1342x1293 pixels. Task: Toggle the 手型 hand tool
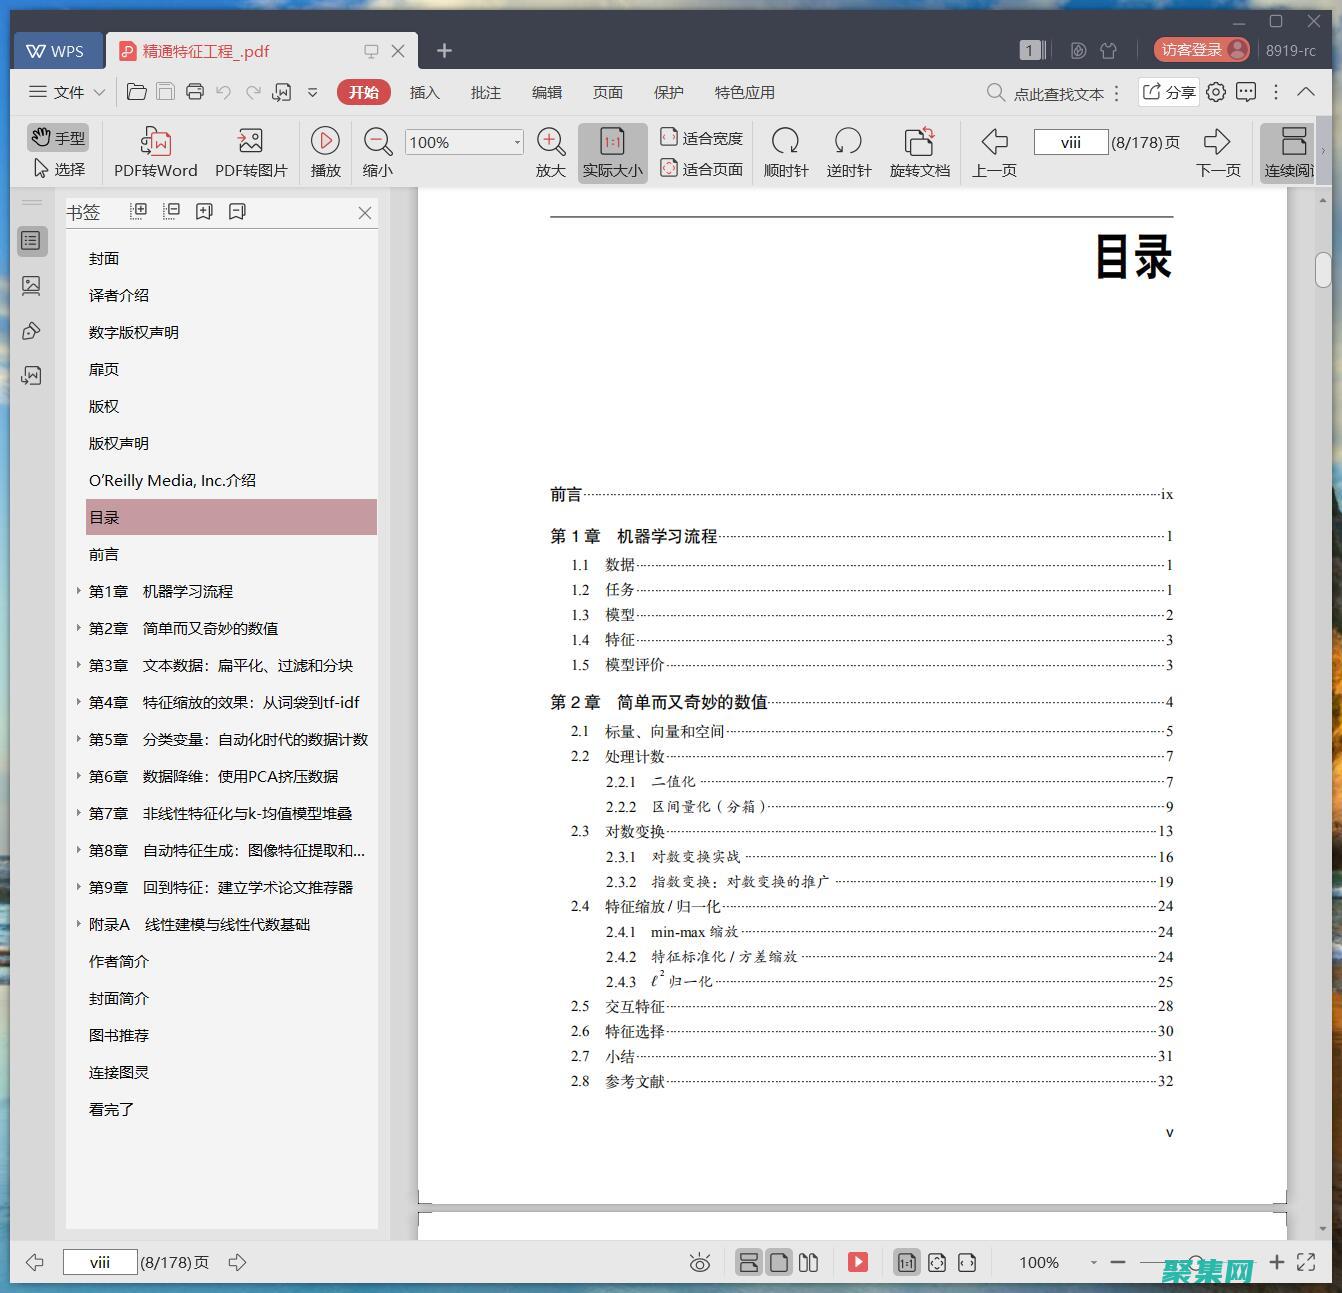tap(58, 137)
